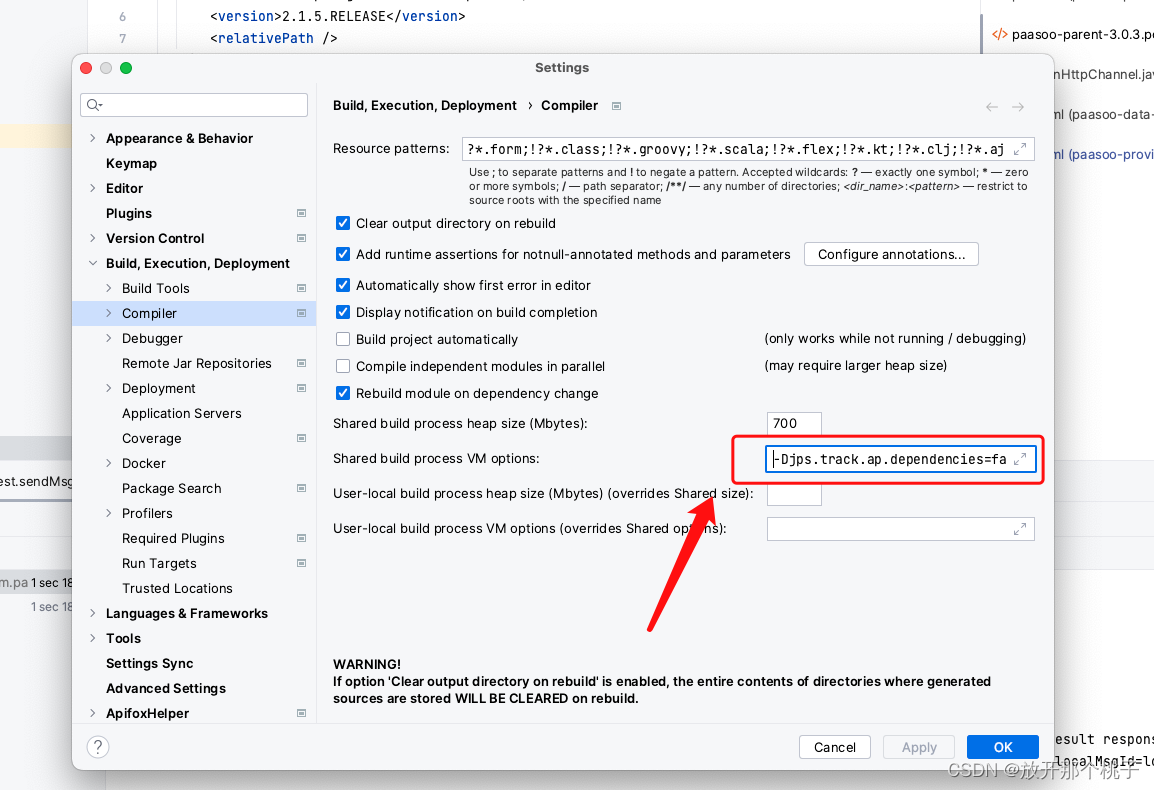Click XML file icon of paasoo-parent tab
1154x790 pixels.
point(999,35)
